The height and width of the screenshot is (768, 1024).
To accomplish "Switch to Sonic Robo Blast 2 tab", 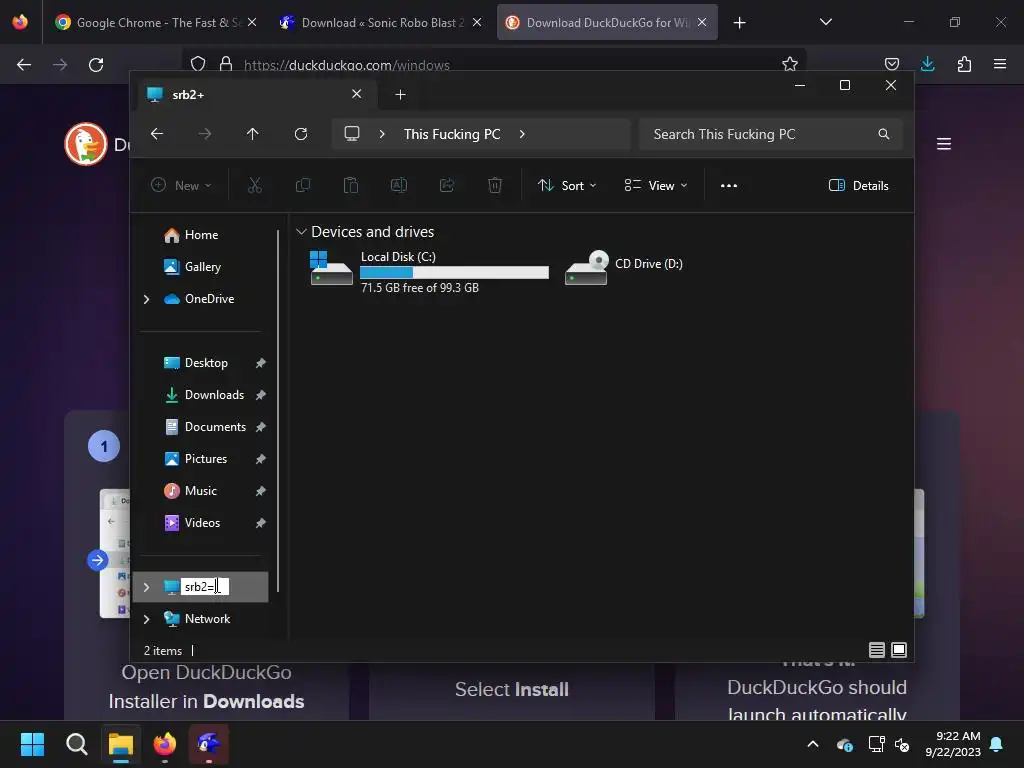I will pos(380,22).
